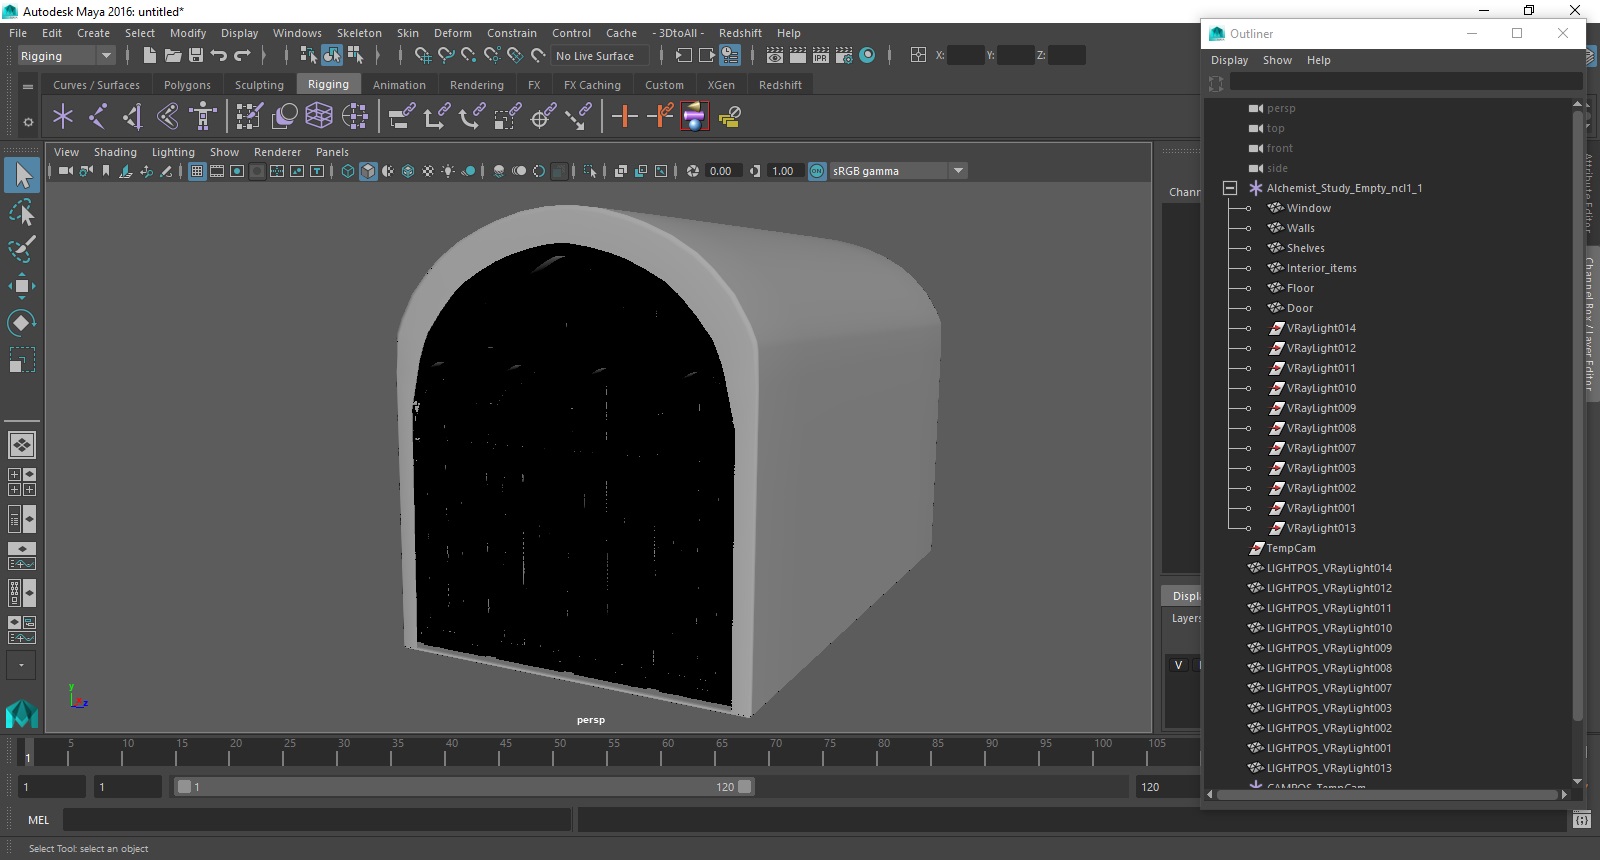Select the Lasso tool in the toolbox
Image resolution: width=1600 pixels, height=860 pixels.
(22, 212)
